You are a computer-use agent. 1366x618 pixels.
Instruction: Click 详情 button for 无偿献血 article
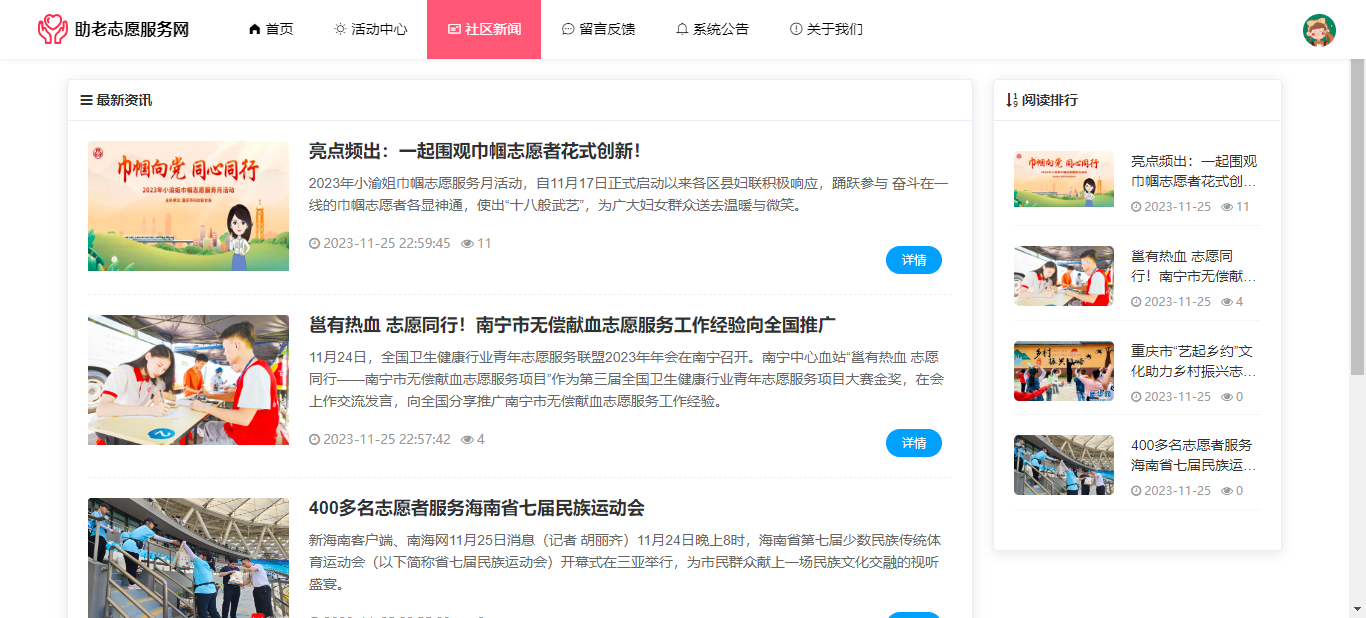coord(914,443)
